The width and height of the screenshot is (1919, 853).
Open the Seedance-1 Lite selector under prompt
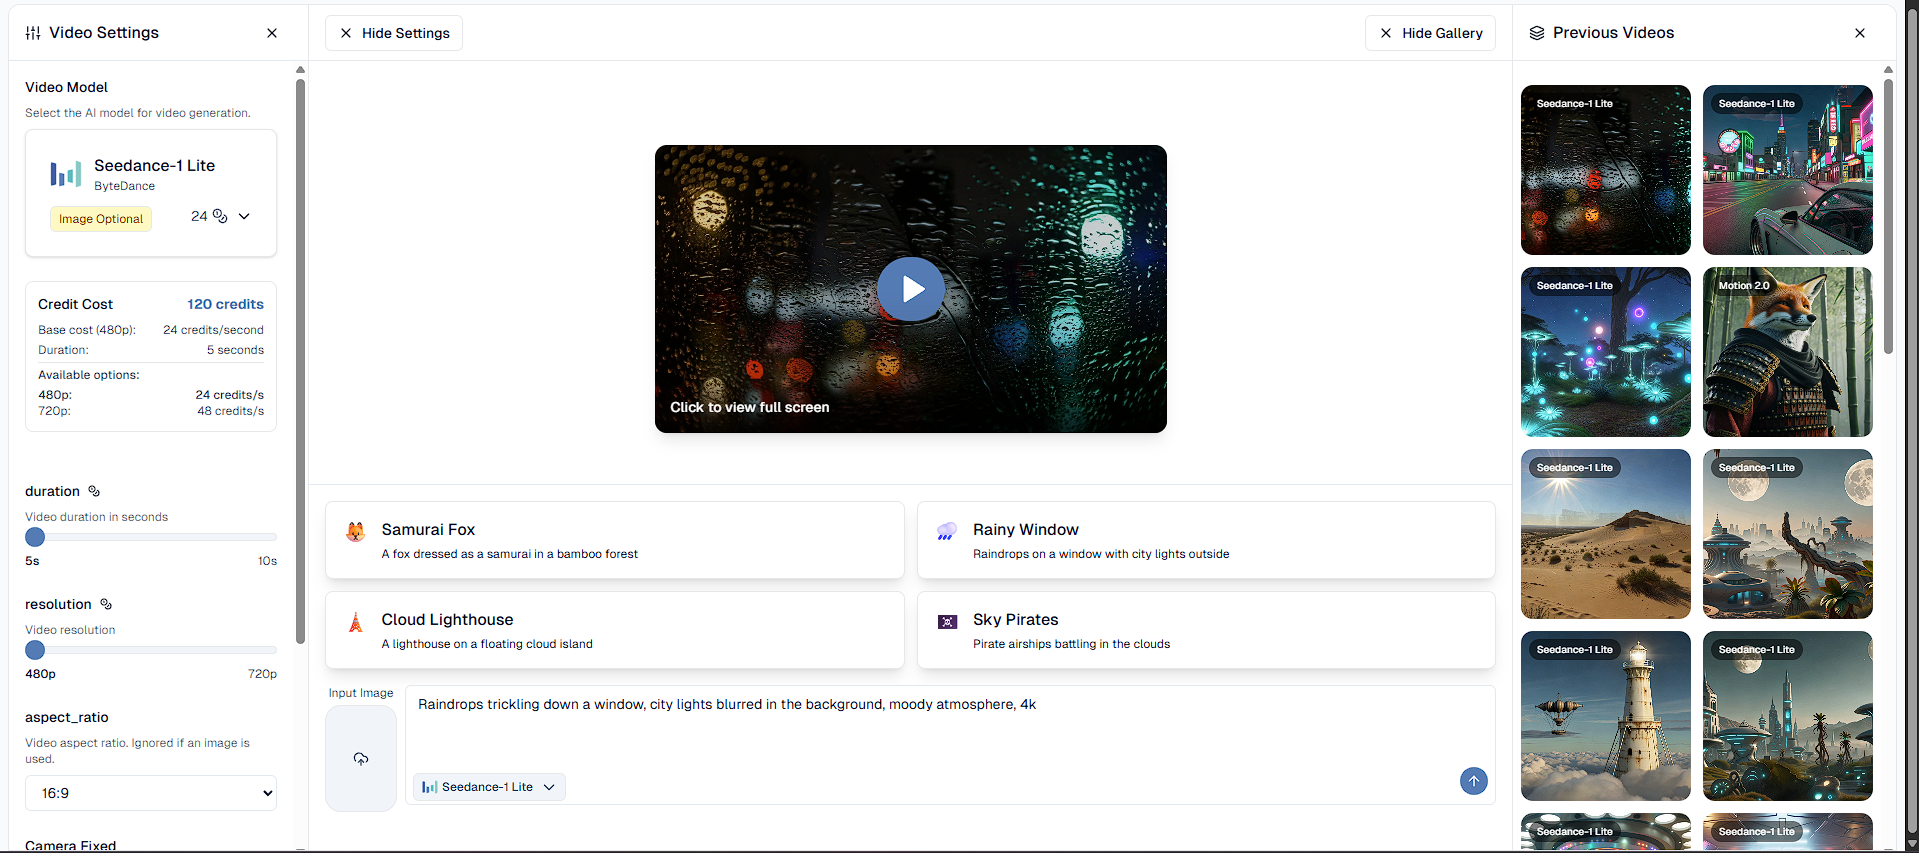point(489,787)
